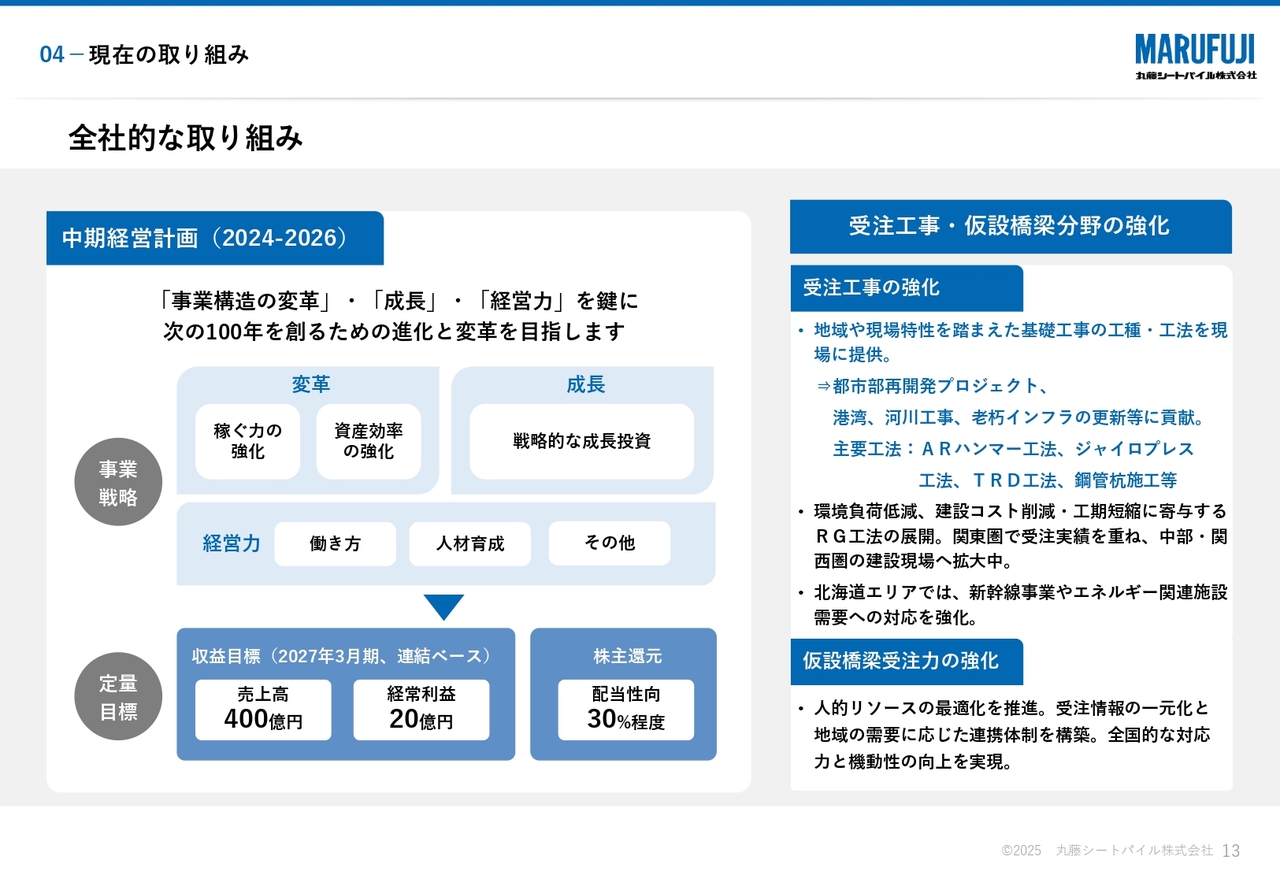Click the 稼ぐ力の強化 box
This screenshot has width=1280, height=886.
(248, 441)
